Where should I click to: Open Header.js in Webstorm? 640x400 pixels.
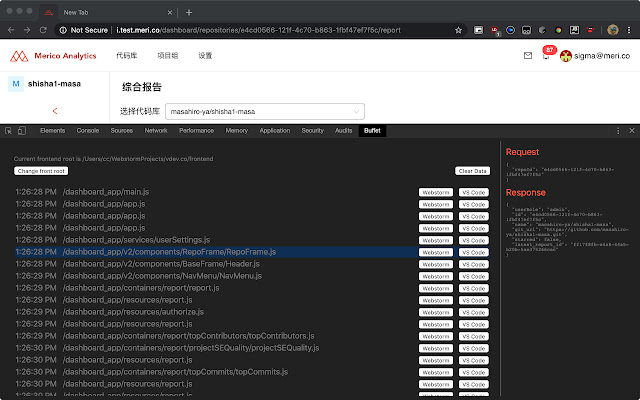(436, 264)
